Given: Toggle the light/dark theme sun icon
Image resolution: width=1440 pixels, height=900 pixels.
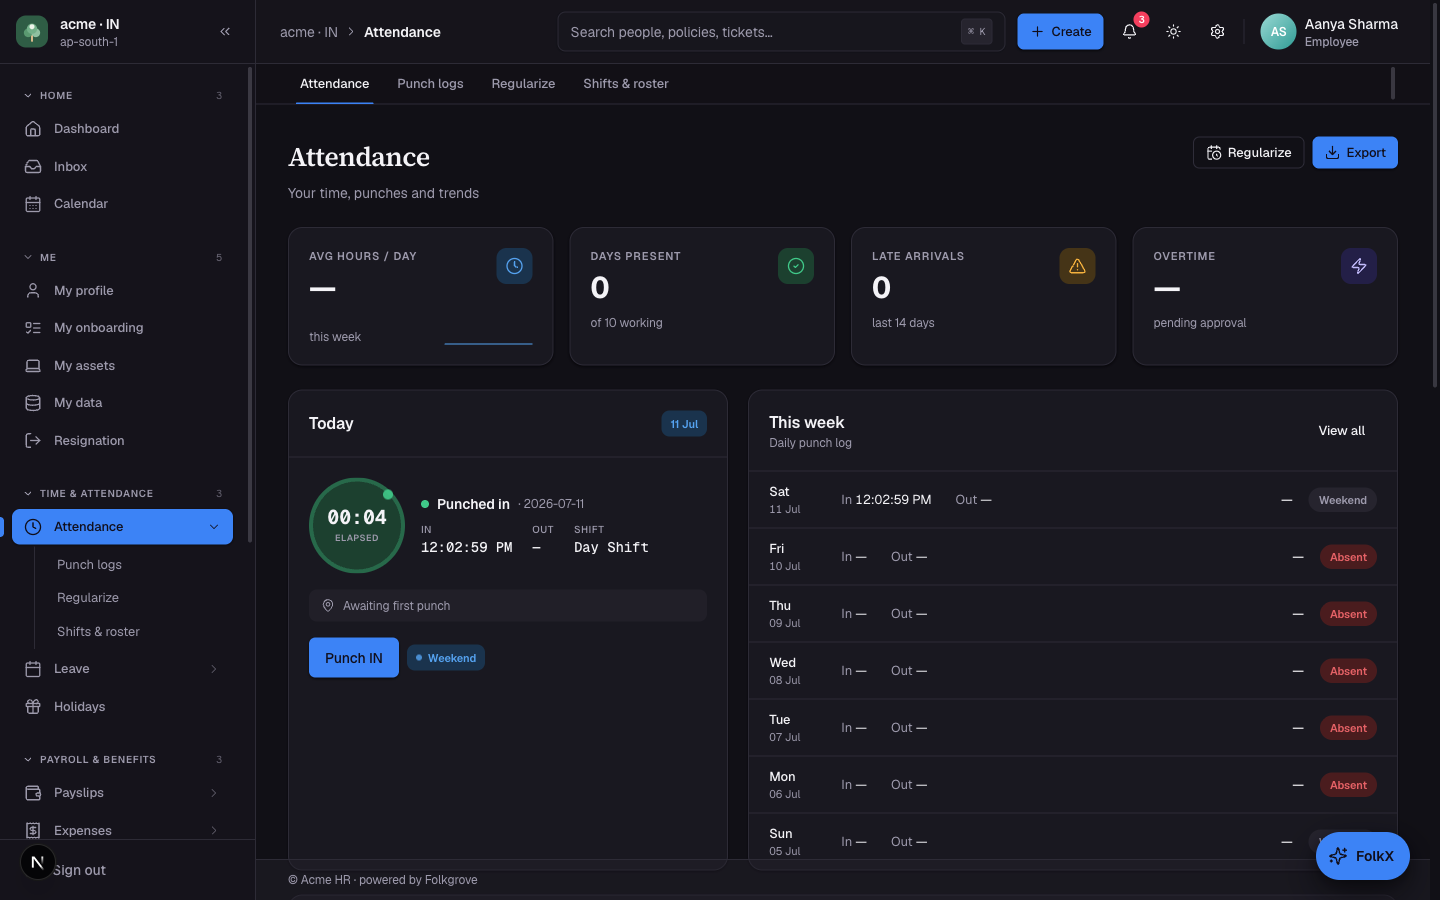Looking at the screenshot, I should tap(1173, 32).
